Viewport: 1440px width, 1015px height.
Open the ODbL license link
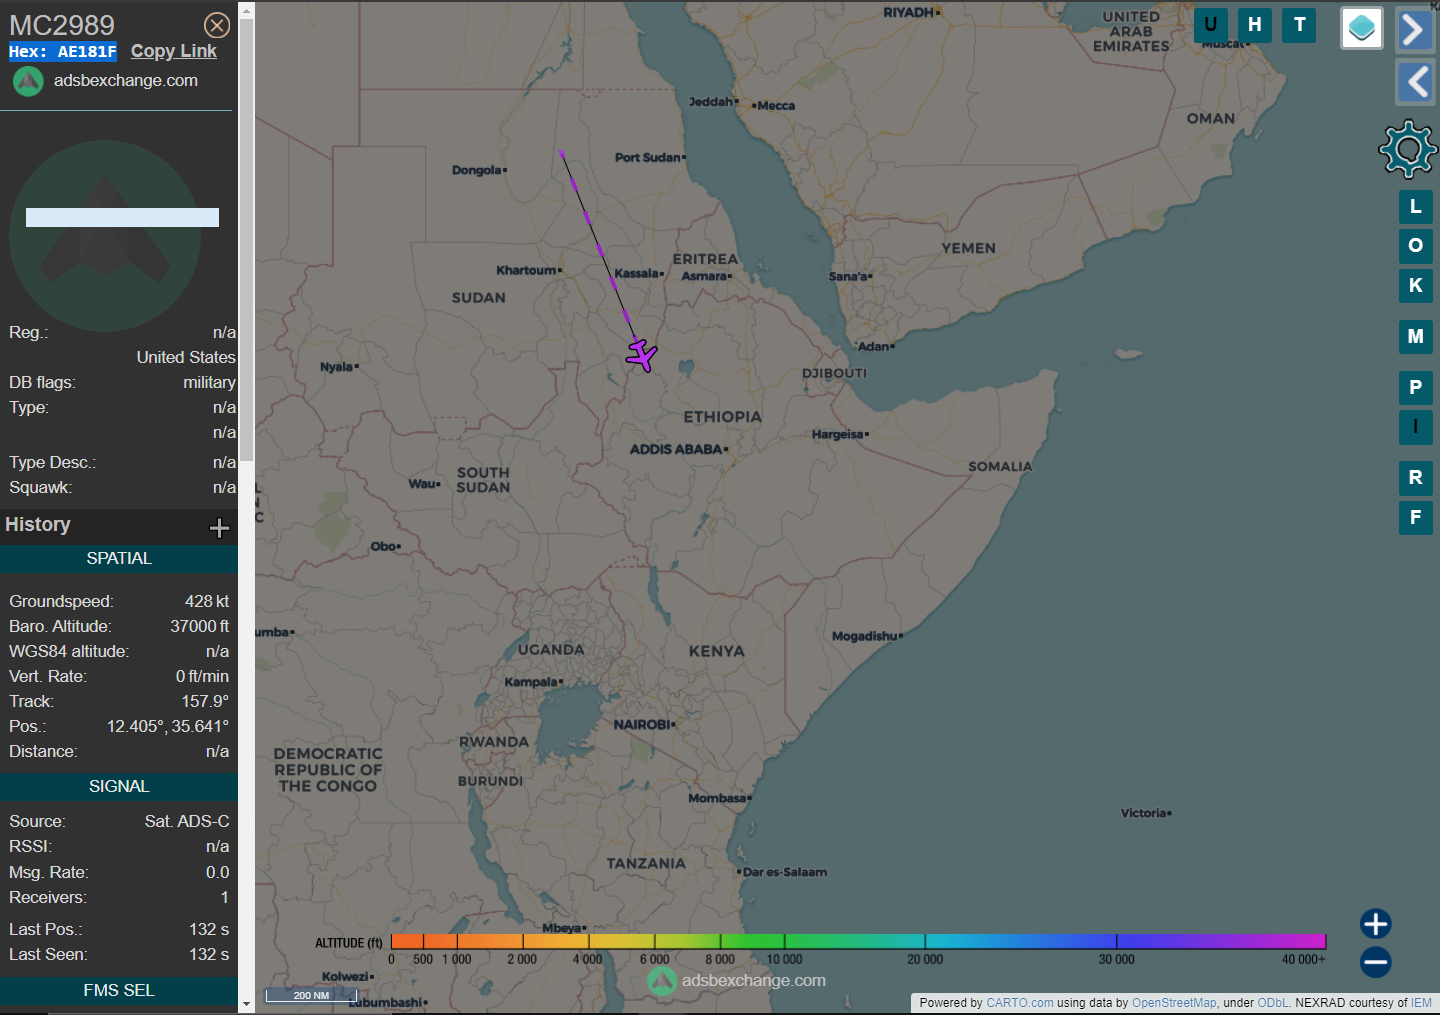[1273, 1003]
